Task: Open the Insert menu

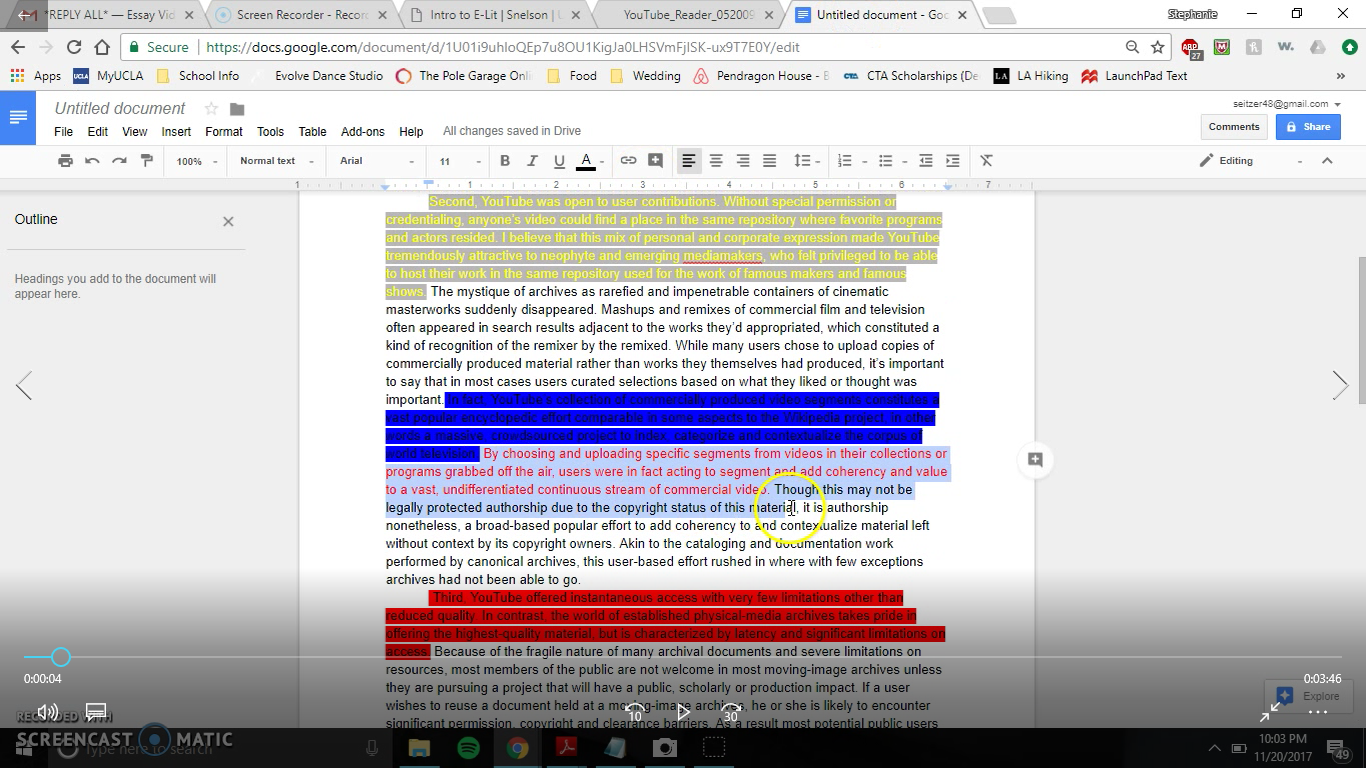Action: click(x=176, y=131)
